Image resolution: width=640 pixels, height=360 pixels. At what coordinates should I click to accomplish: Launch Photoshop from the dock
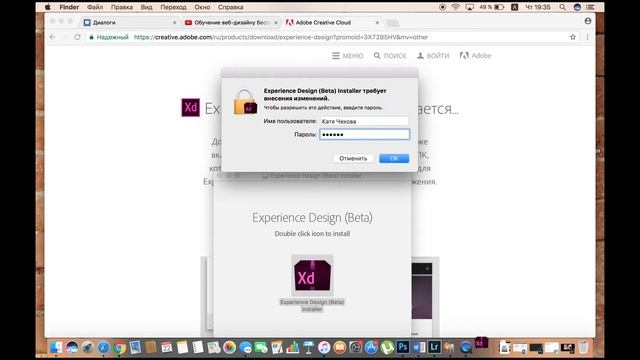[x=402, y=347]
